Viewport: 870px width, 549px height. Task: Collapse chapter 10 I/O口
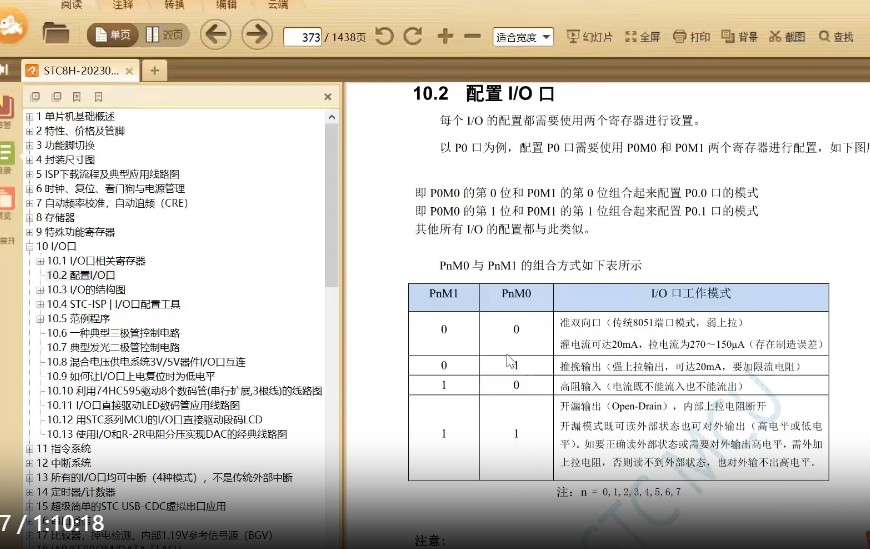click(29, 246)
